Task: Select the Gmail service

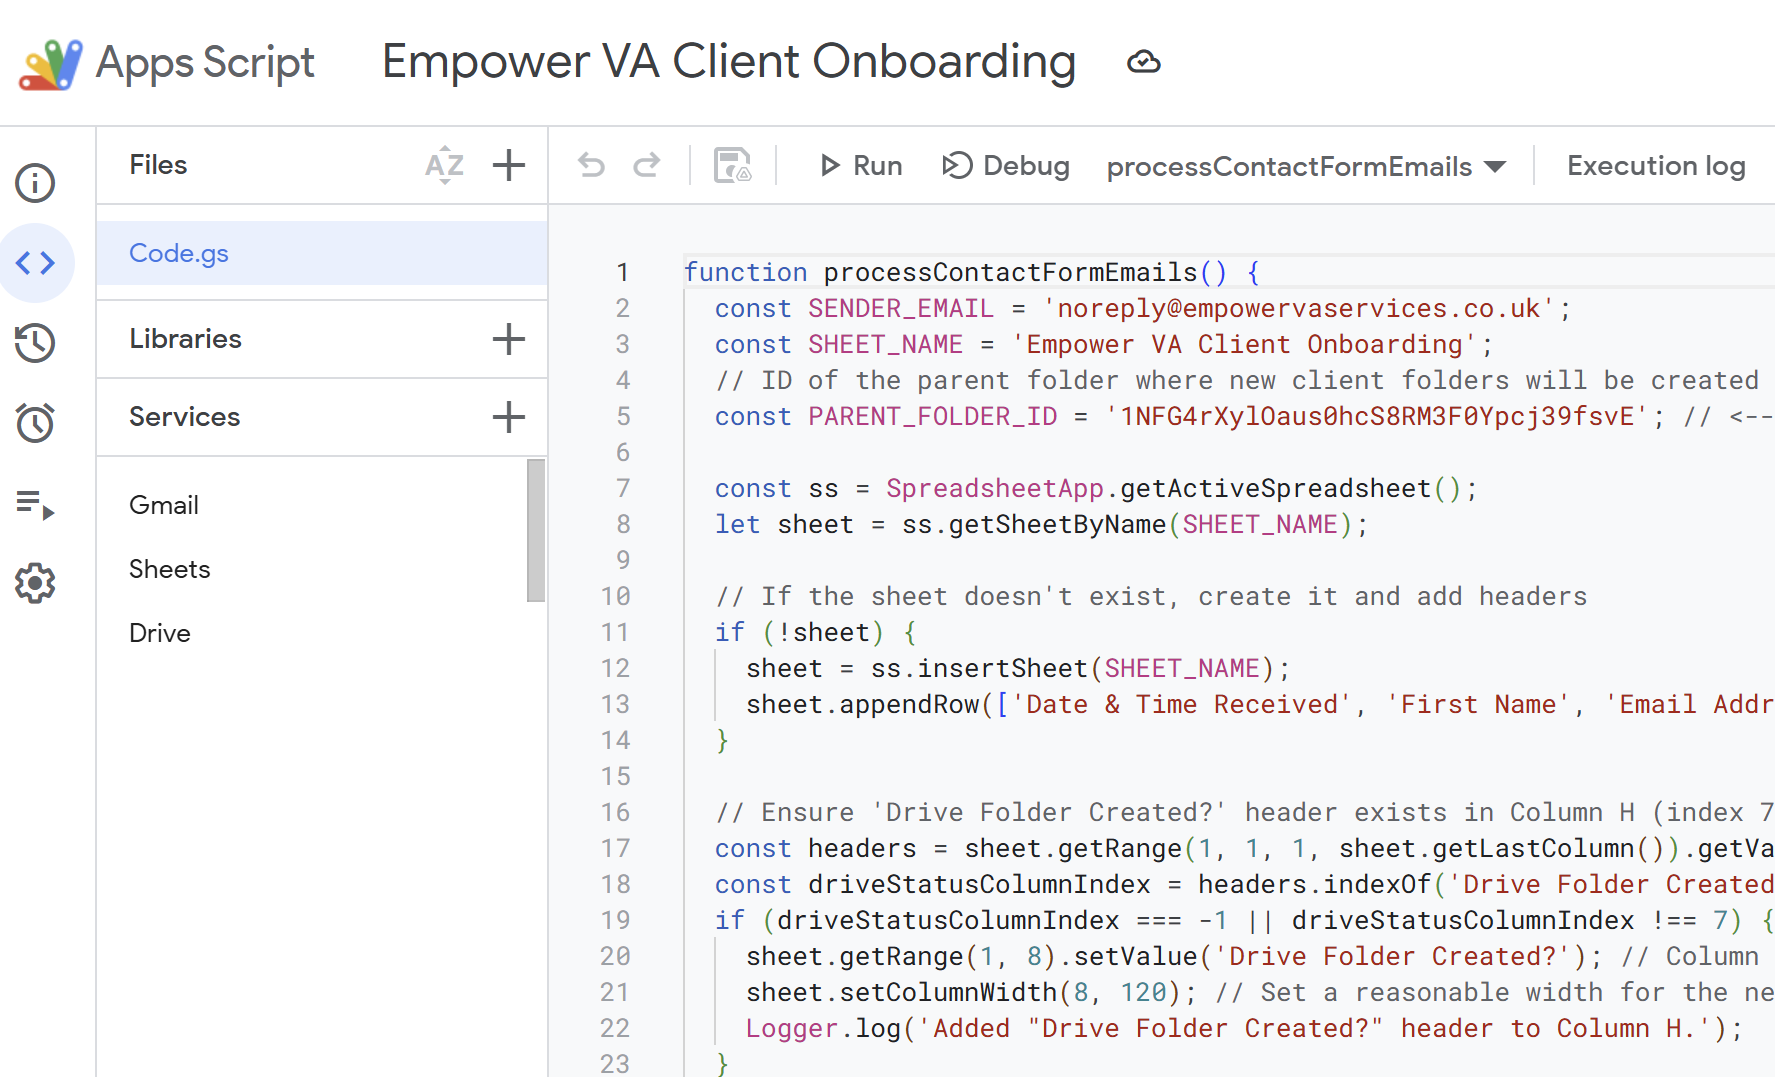Action: [163, 505]
